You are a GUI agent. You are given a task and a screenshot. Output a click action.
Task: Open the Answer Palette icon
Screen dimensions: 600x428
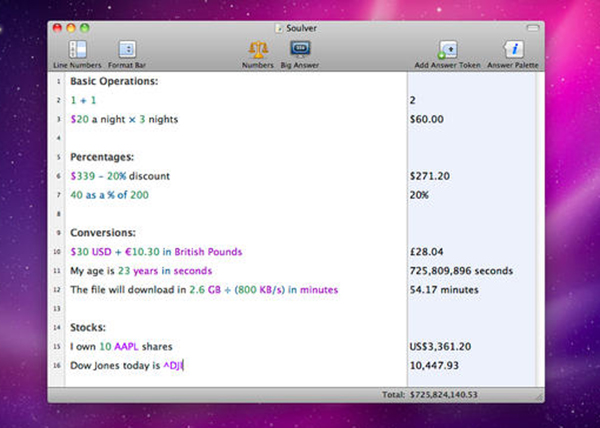pyautogui.click(x=513, y=50)
